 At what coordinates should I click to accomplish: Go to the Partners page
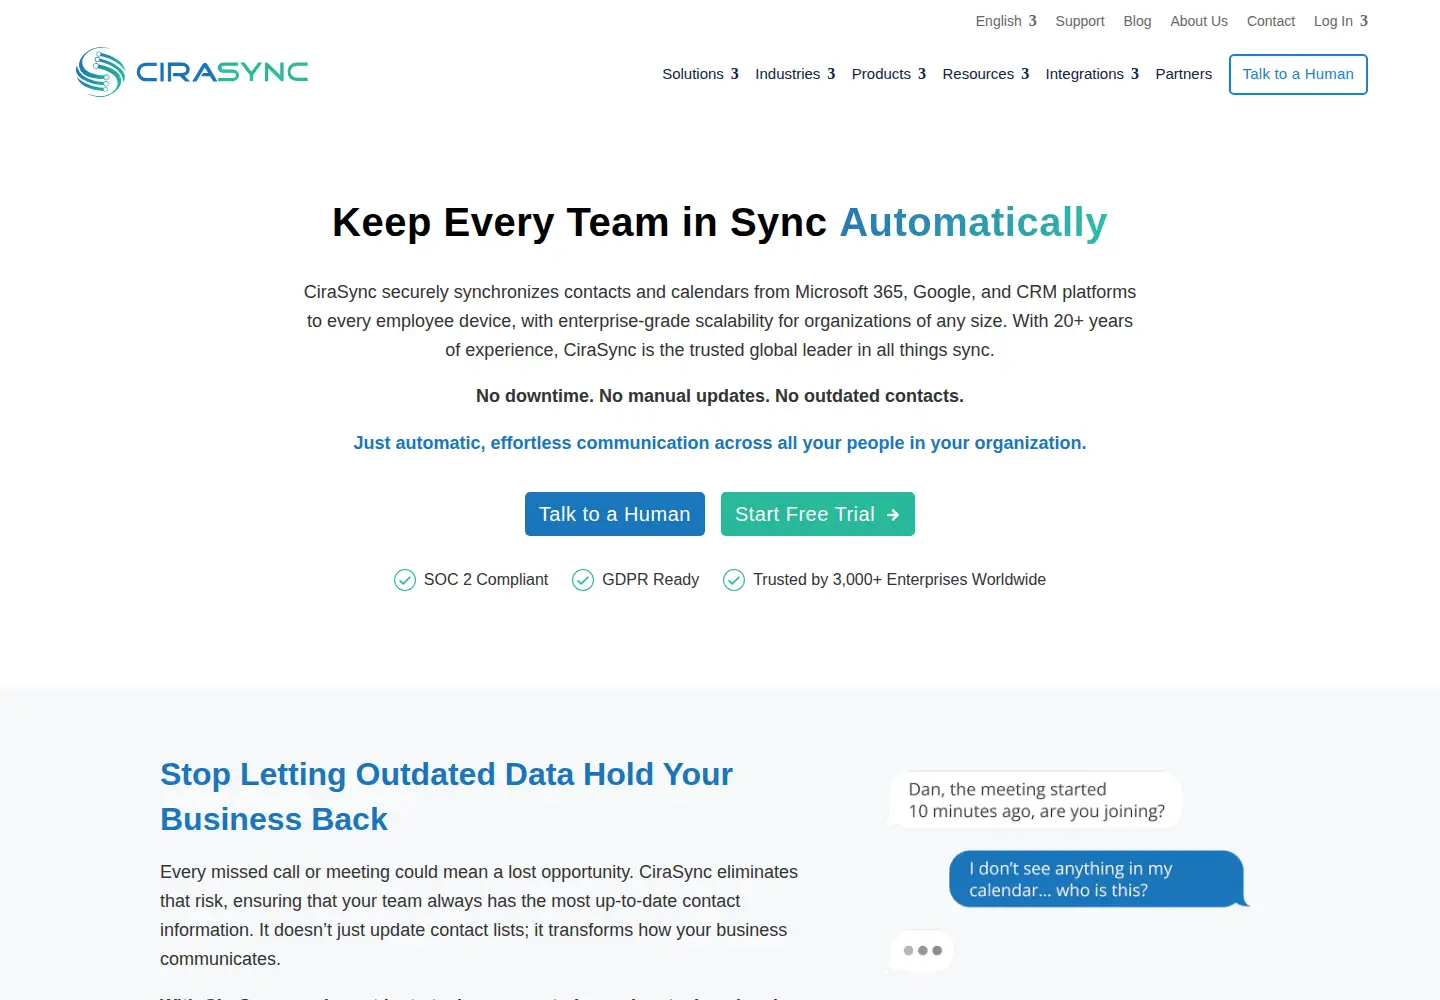coord(1184,74)
